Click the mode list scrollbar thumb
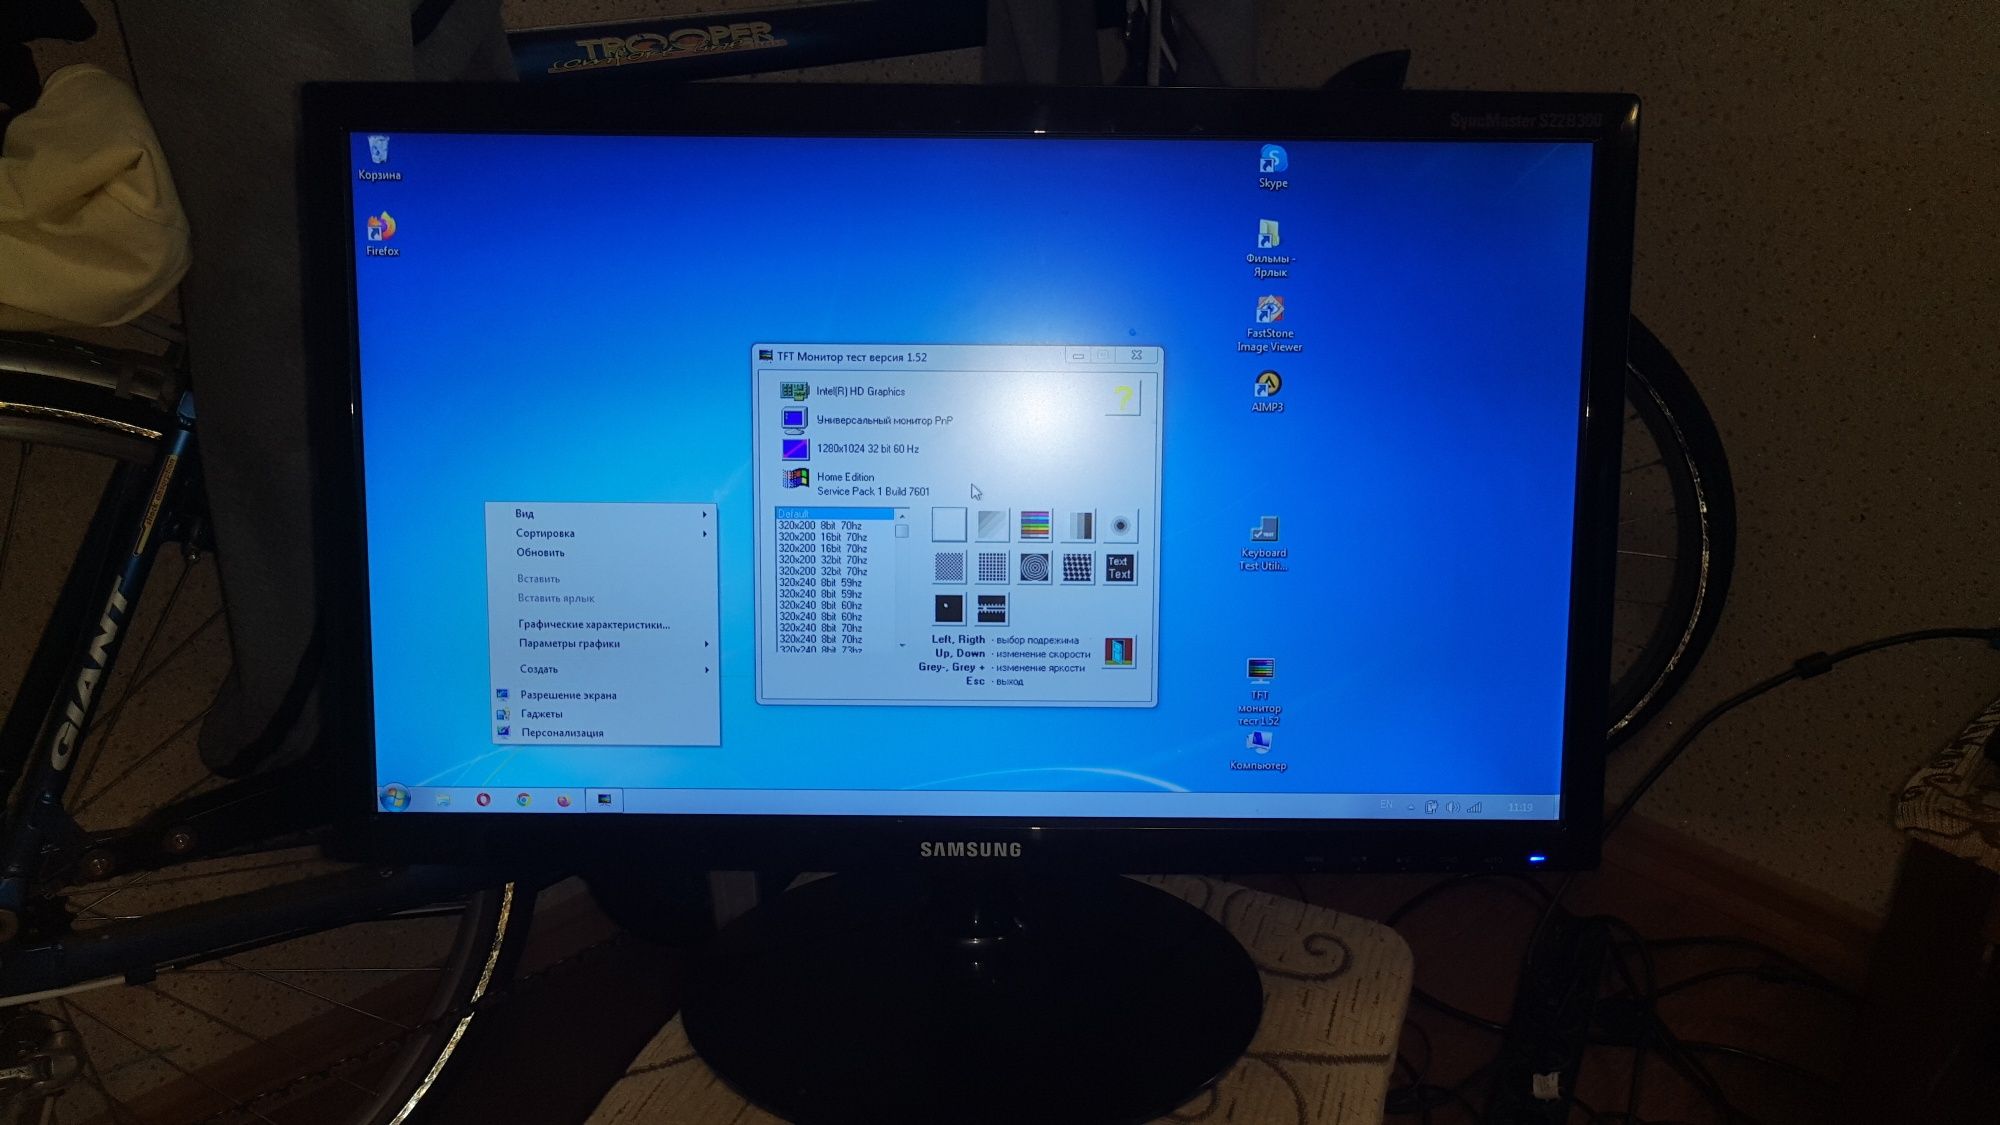Viewport: 2000px width, 1125px height. pos(902,531)
